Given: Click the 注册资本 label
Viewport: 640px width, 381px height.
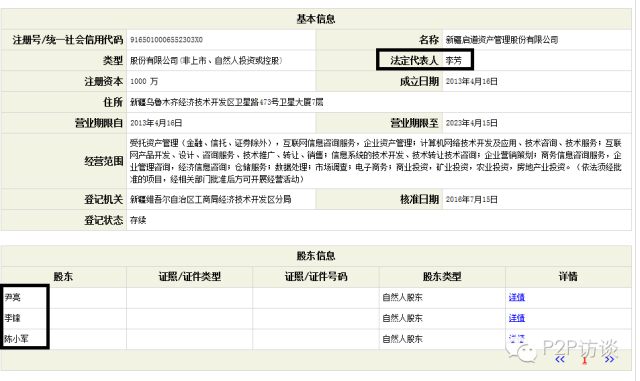Looking at the screenshot, I should [104, 82].
